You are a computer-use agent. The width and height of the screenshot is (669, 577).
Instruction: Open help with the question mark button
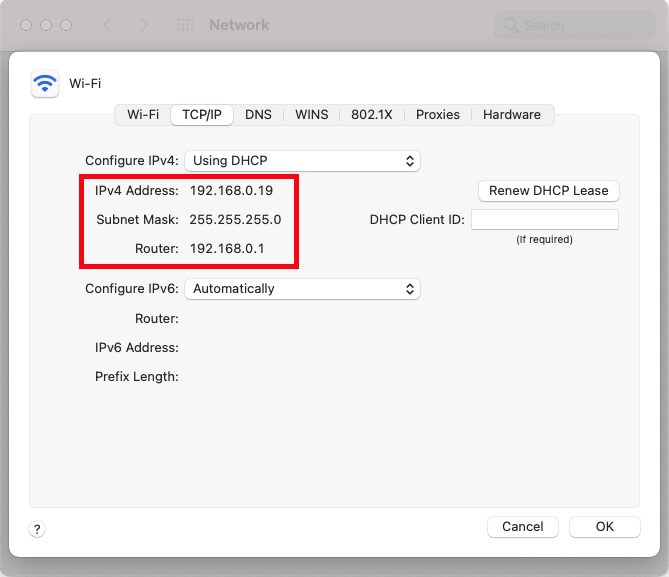point(37,529)
